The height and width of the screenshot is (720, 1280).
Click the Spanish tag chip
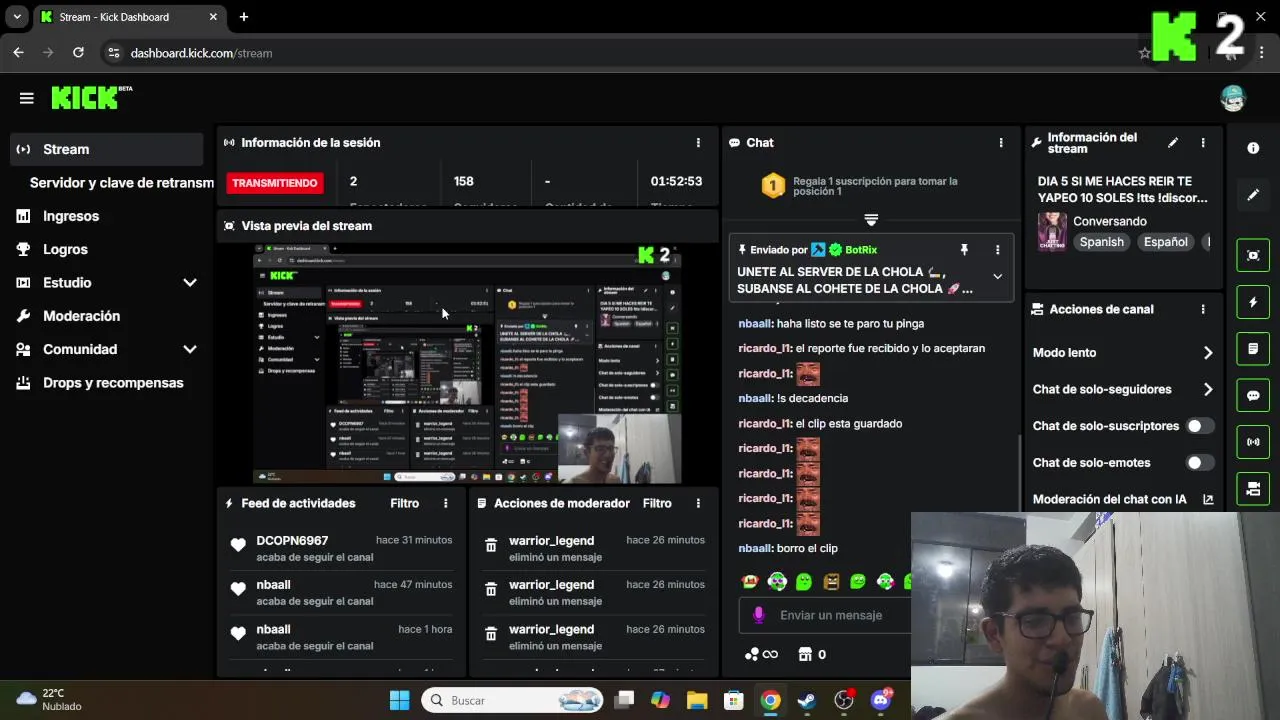(x=1101, y=242)
